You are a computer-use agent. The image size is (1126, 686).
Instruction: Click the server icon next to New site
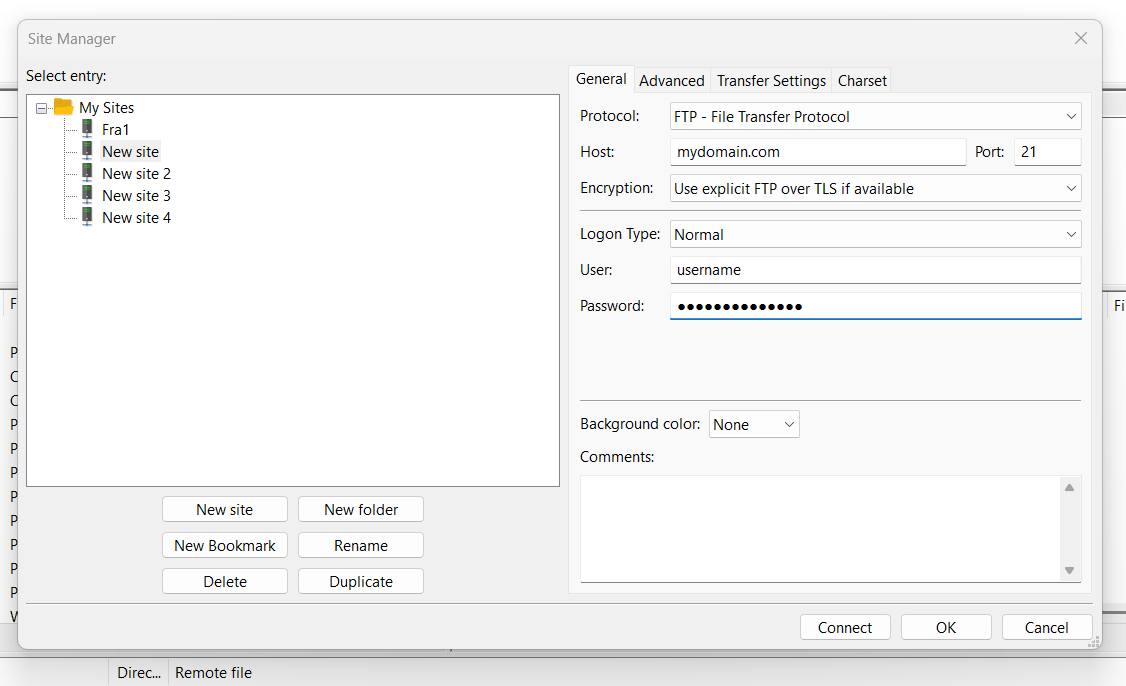[x=87, y=151]
